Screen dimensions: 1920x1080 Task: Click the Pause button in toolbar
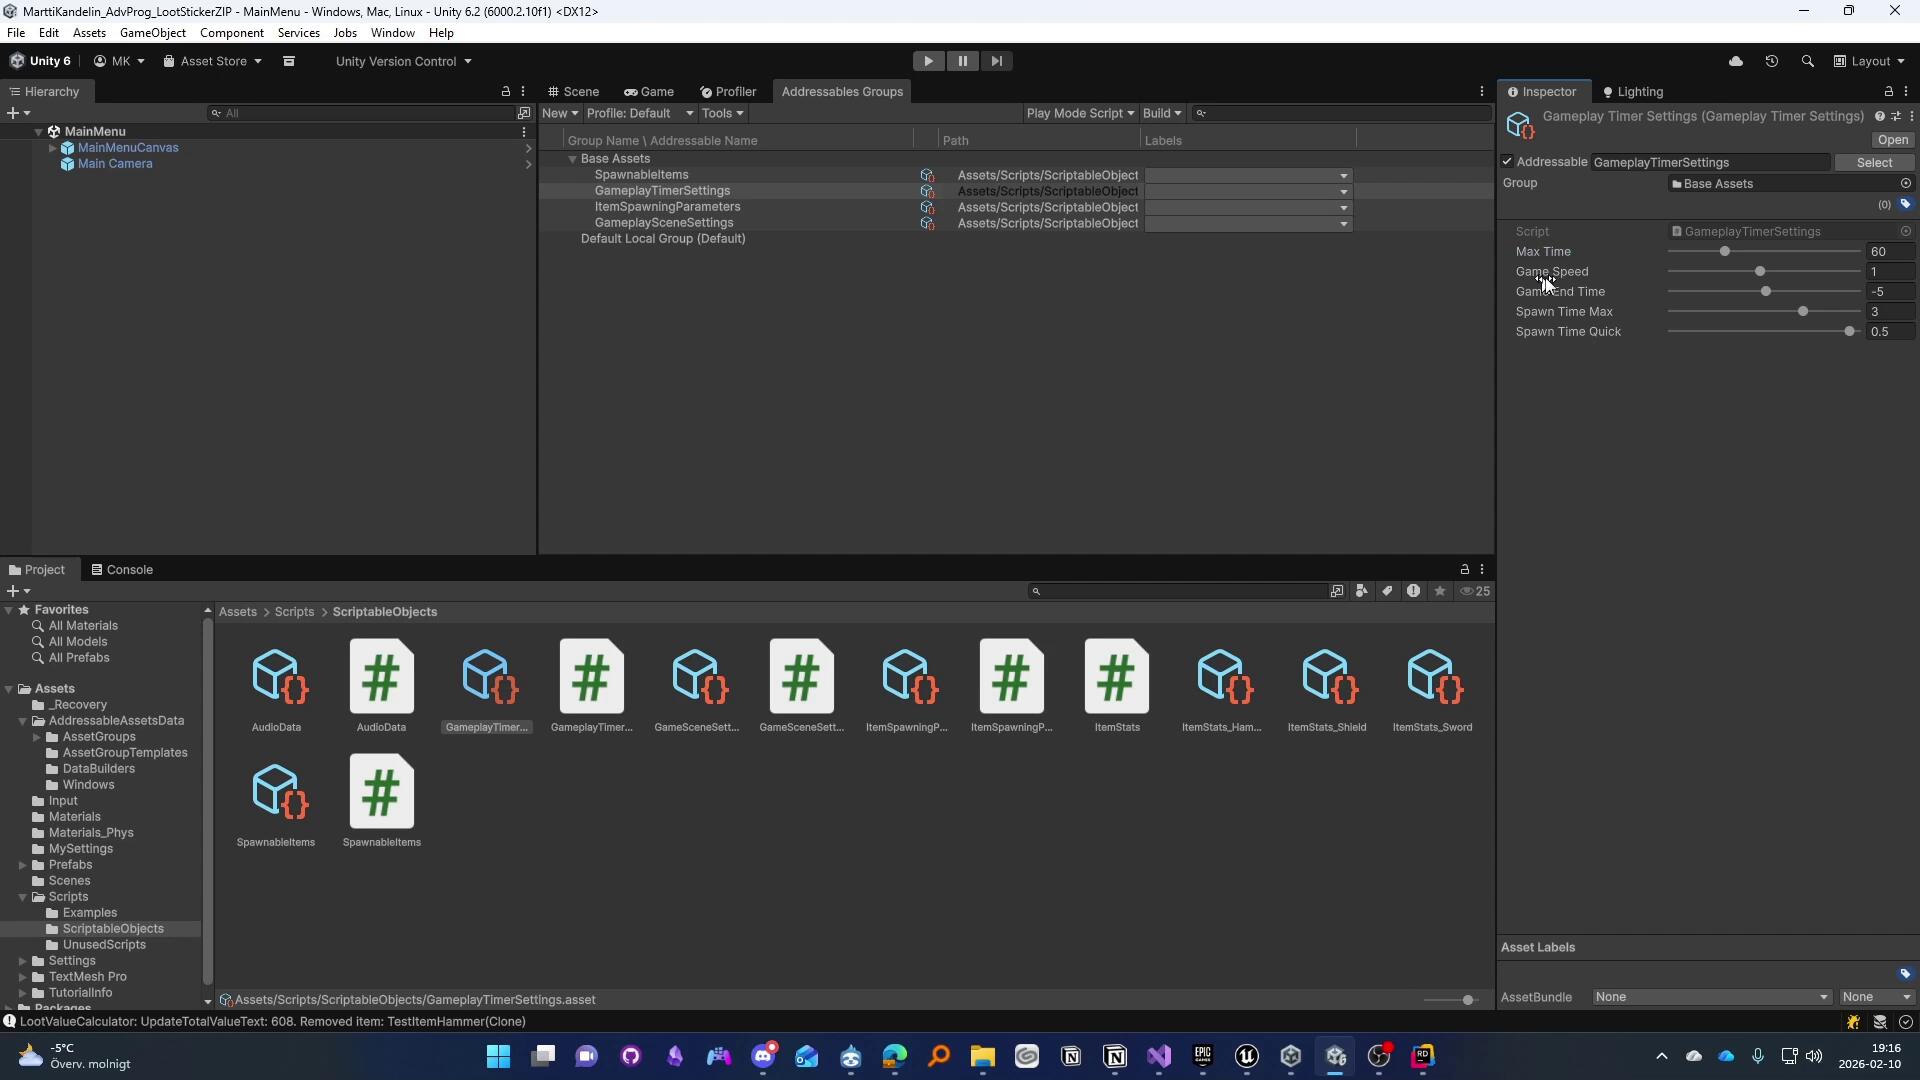click(x=962, y=61)
